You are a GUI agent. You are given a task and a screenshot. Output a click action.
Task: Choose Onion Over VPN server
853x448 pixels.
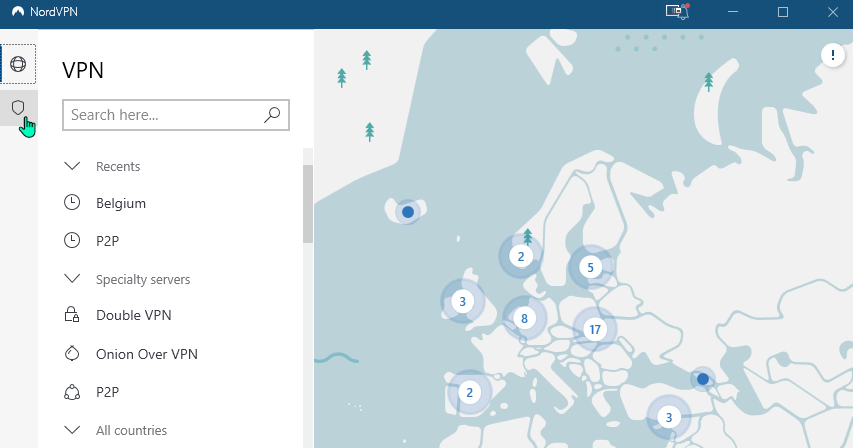(x=146, y=354)
